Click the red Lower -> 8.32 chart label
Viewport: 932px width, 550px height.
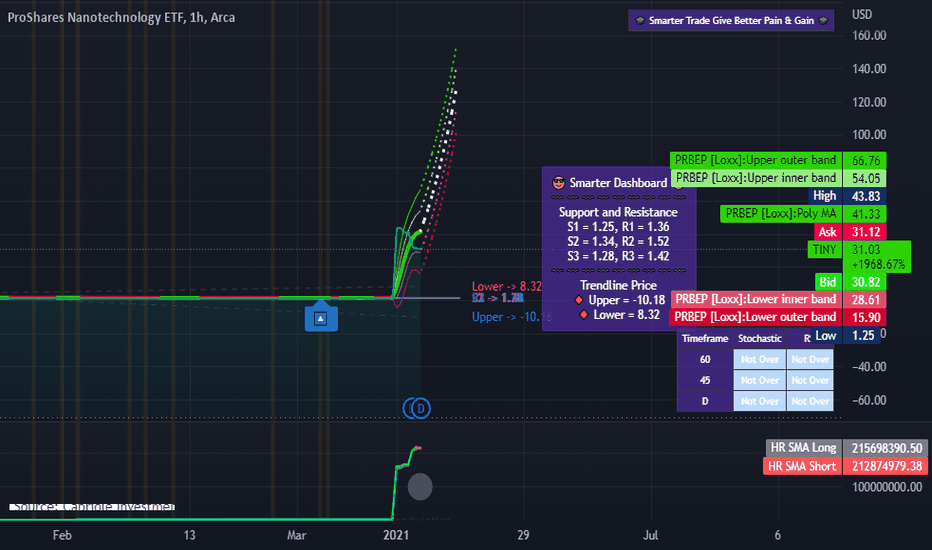506,286
